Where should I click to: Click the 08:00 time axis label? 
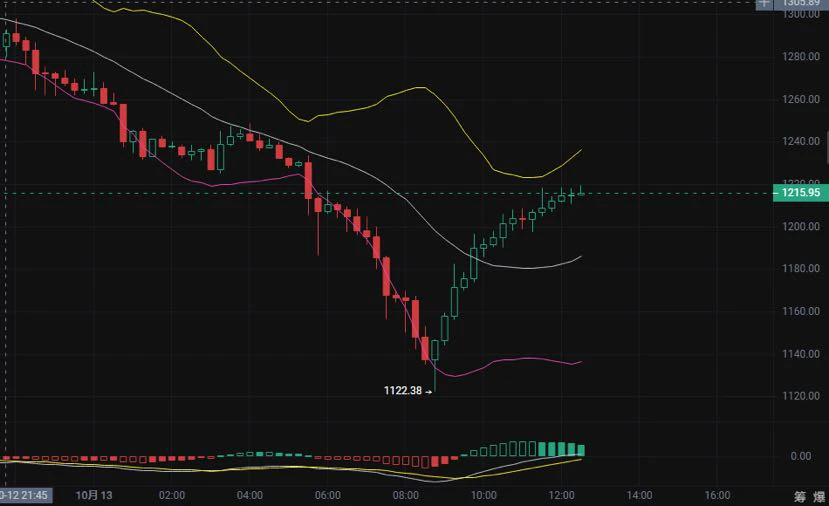406,495
